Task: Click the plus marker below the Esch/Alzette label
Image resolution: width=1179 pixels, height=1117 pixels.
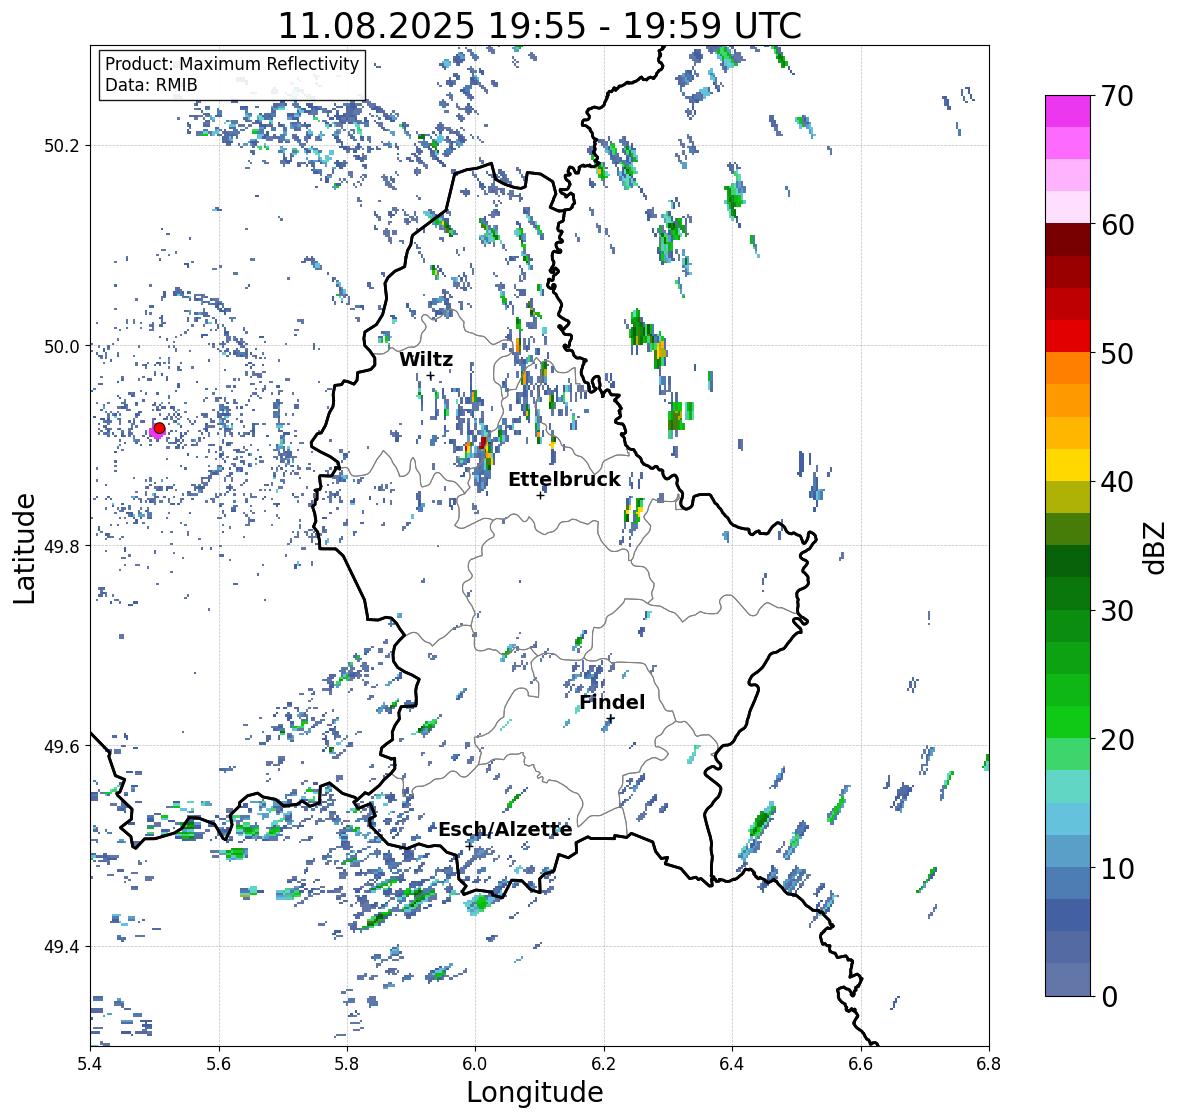Action: (x=469, y=846)
